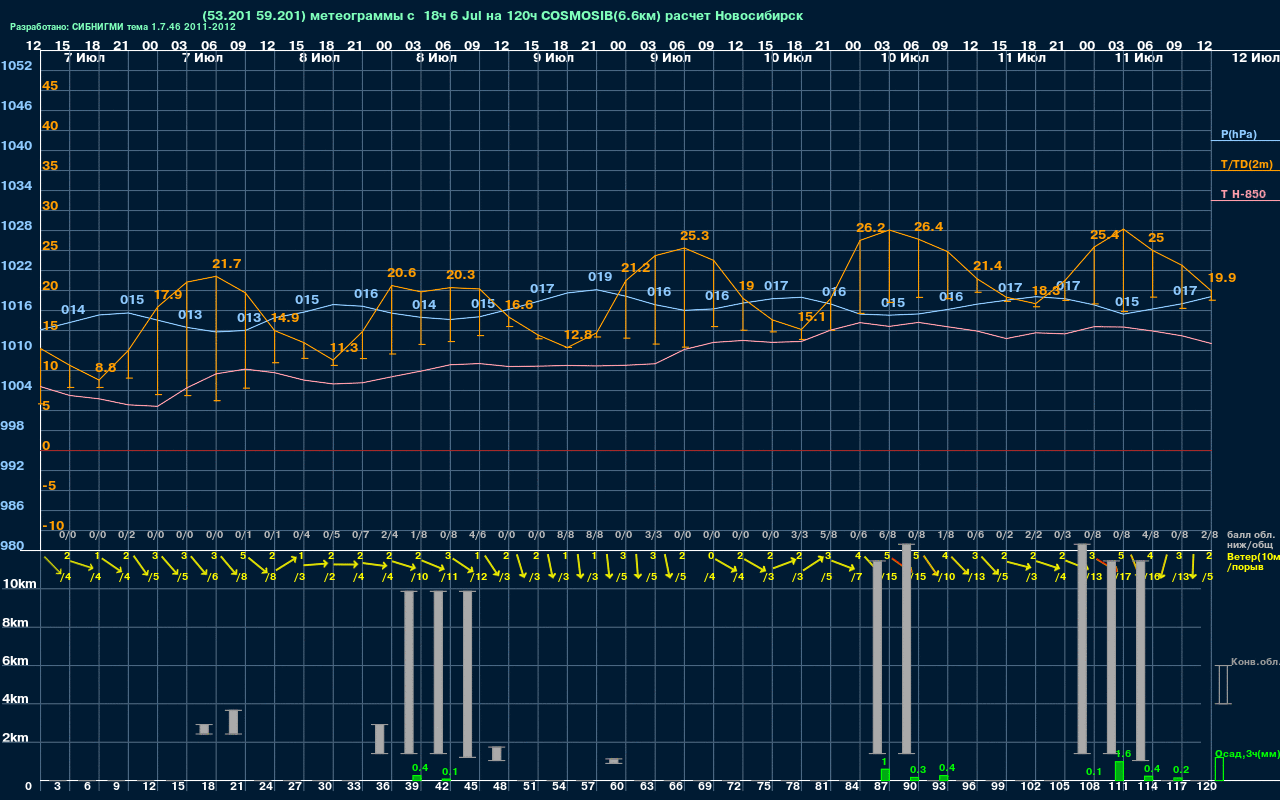The image size is (1280, 800).
Task: Click the -5 temperature axis value
Action: point(50,486)
